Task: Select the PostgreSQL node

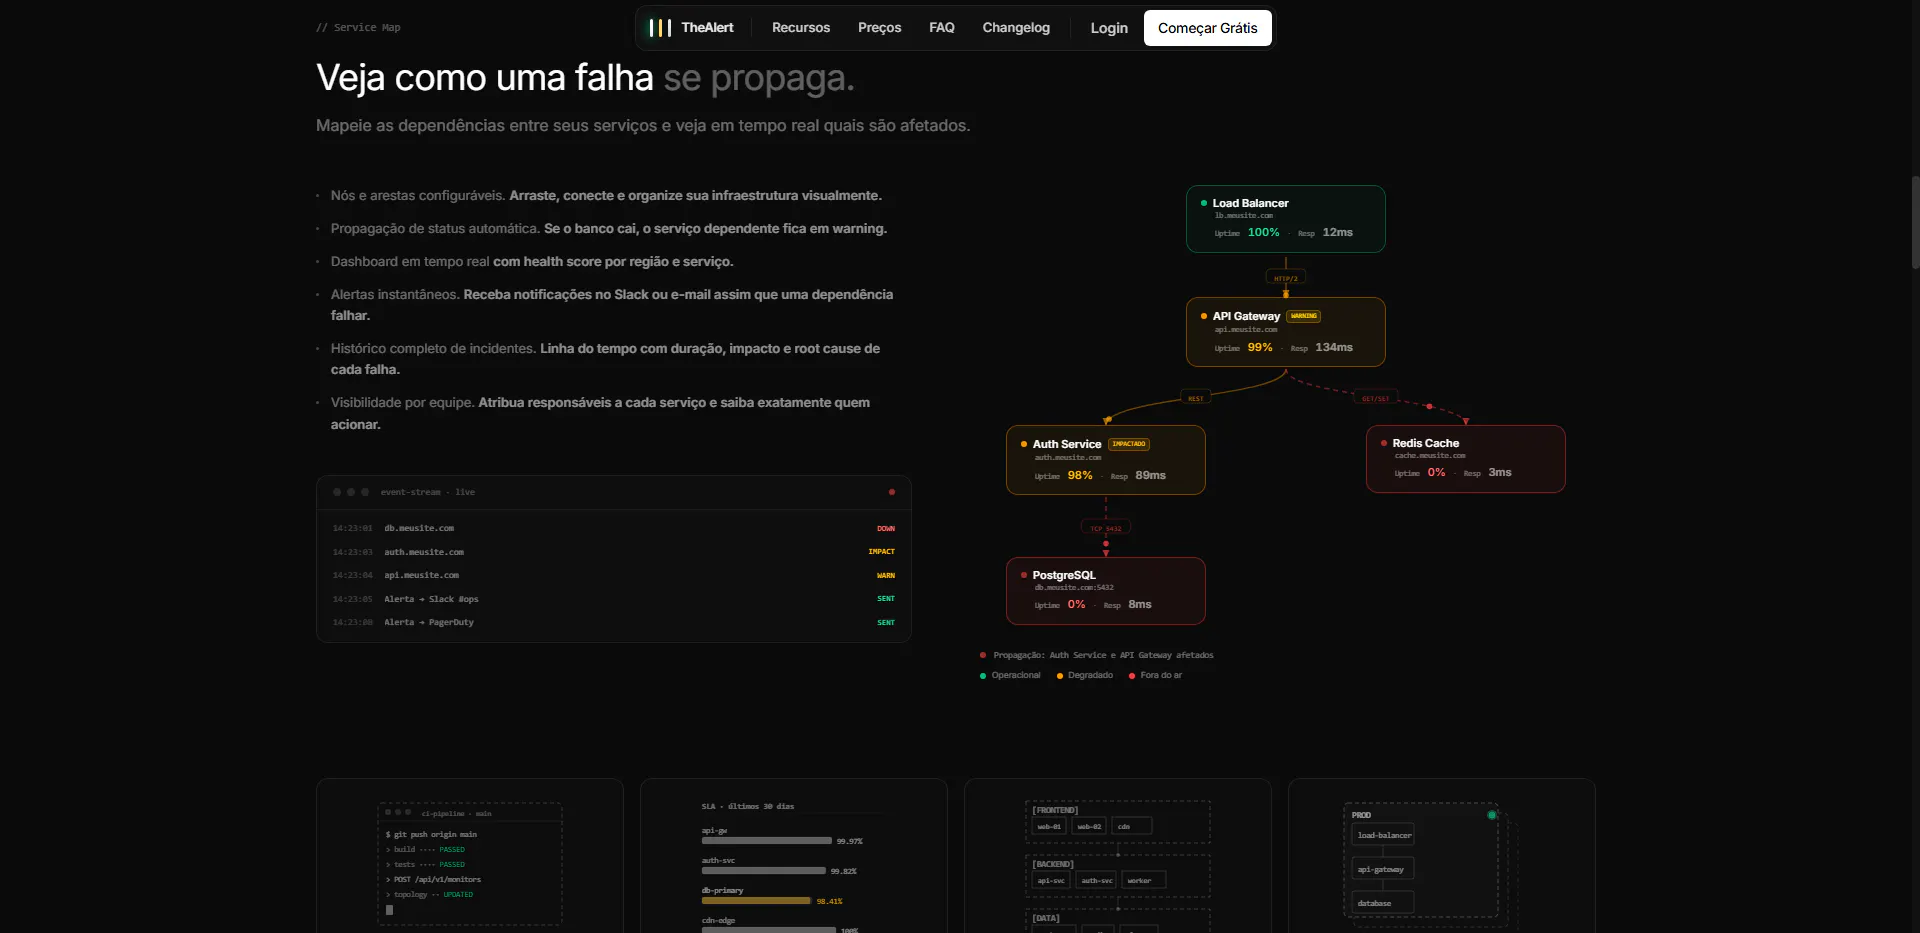Action: click(x=1106, y=591)
